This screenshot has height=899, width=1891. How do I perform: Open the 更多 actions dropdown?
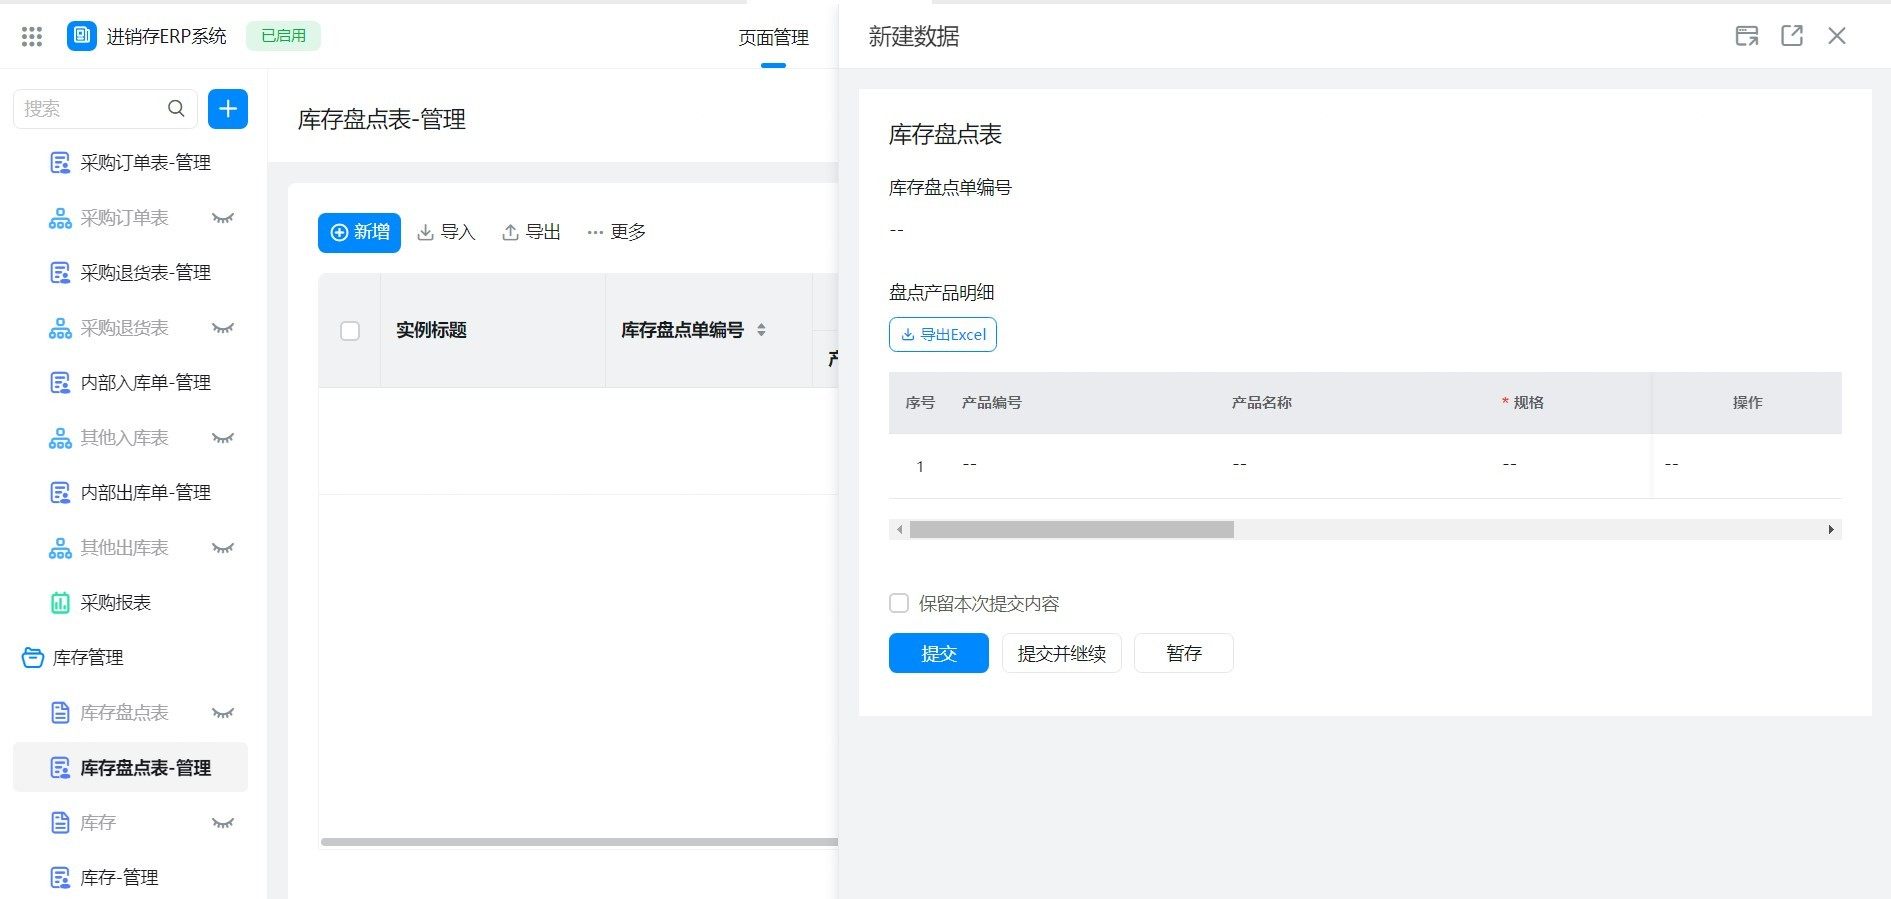pyautogui.click(x=616, y=232)
